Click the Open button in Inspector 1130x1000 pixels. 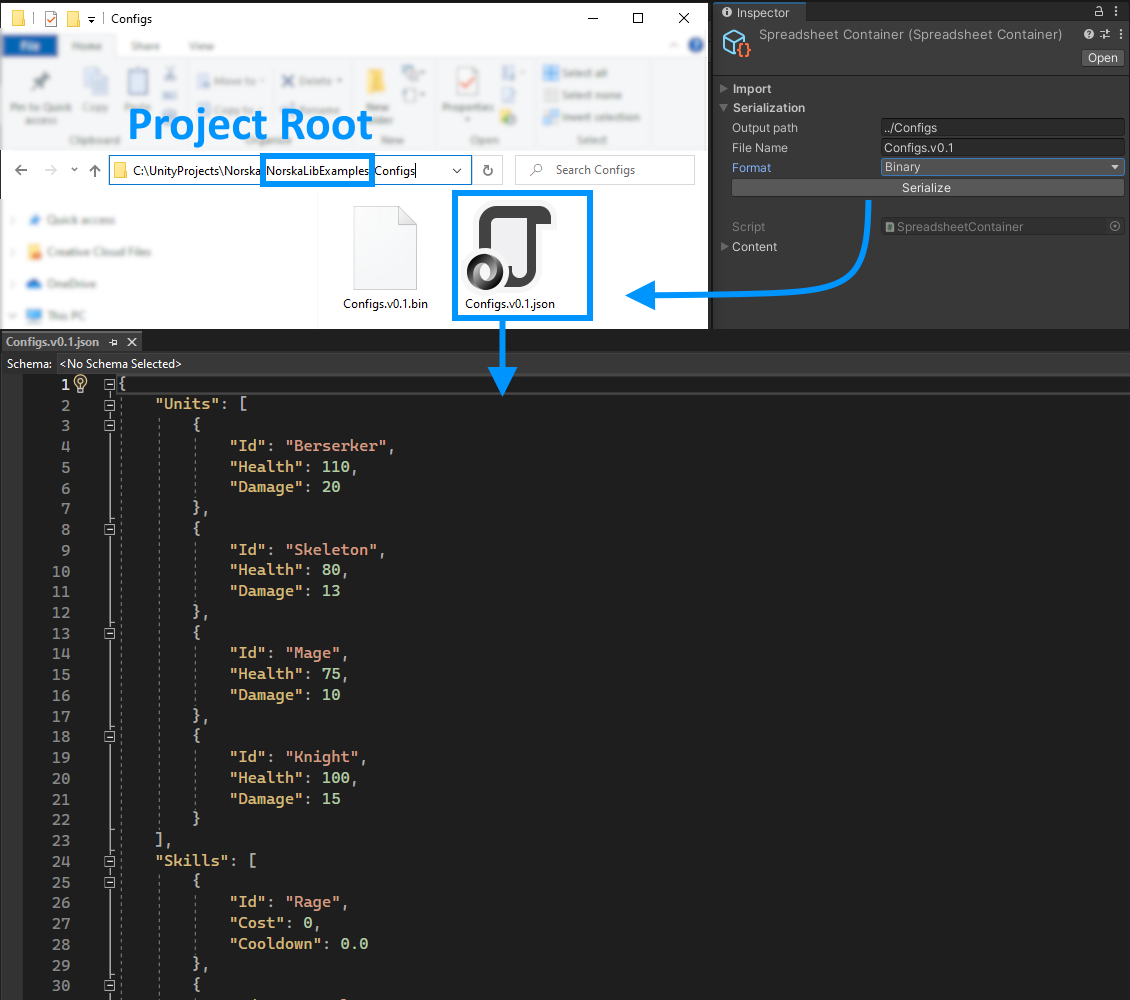(1103, 58)
